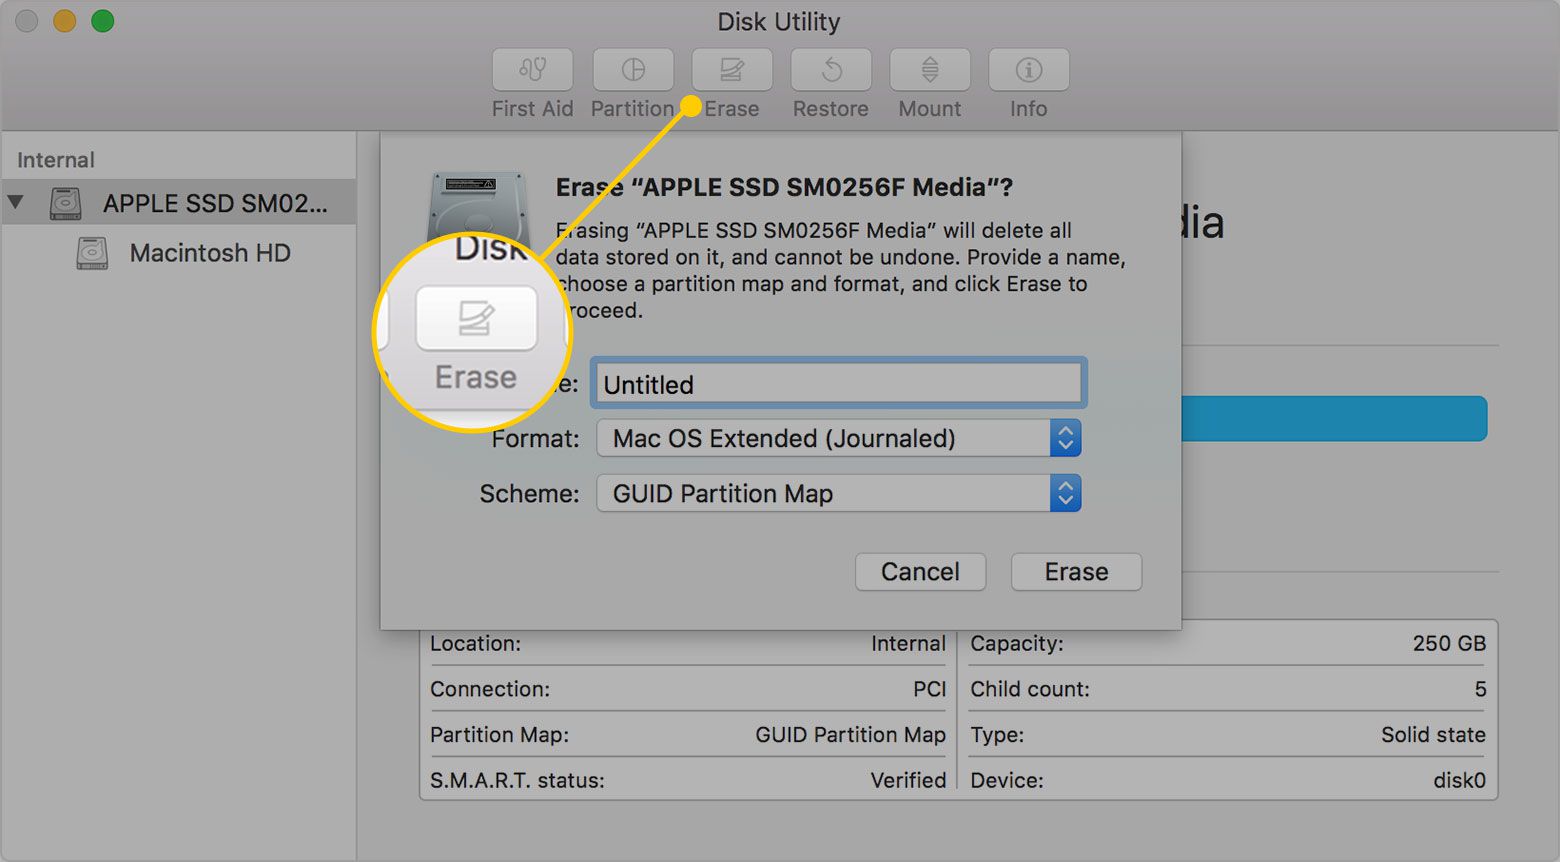
Task: Click the blue disk usage bar
Action: coord(1334,419)
